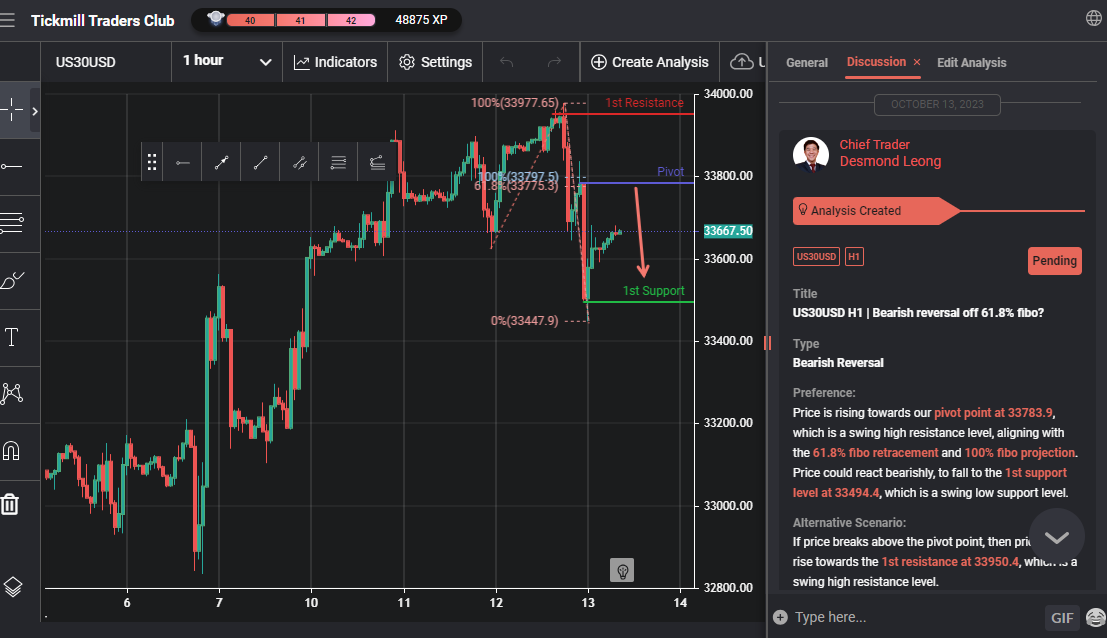
Task: Click the 100% fibo projection link
Action: click(1019, 453)
